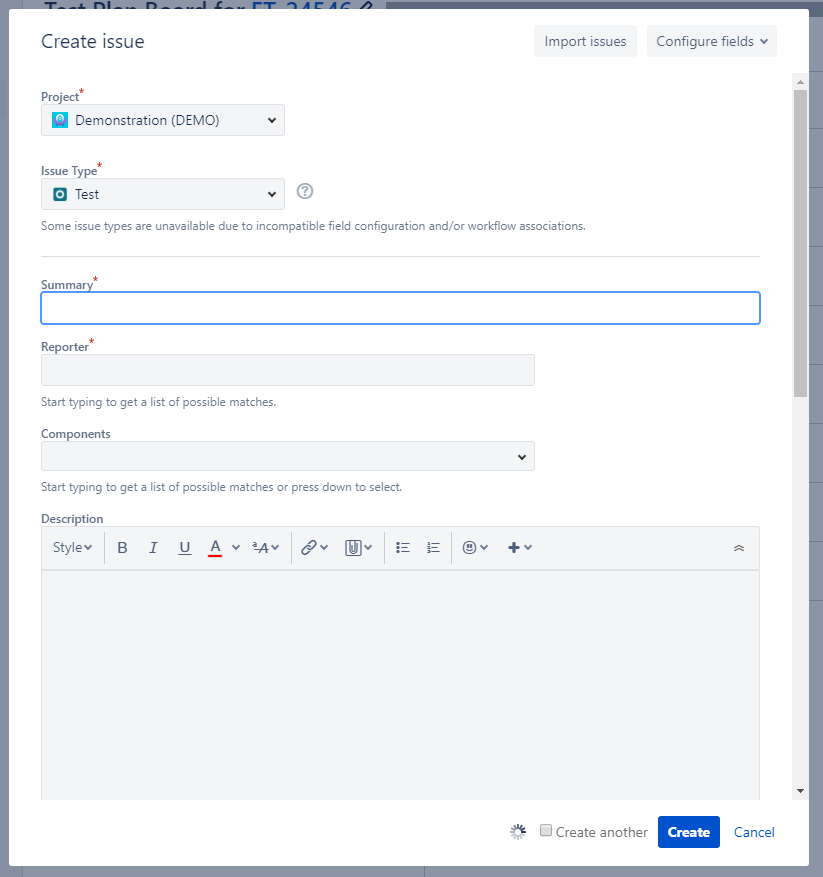Expand the Components dropdown
Screen dimensions: 823x877
288,456
